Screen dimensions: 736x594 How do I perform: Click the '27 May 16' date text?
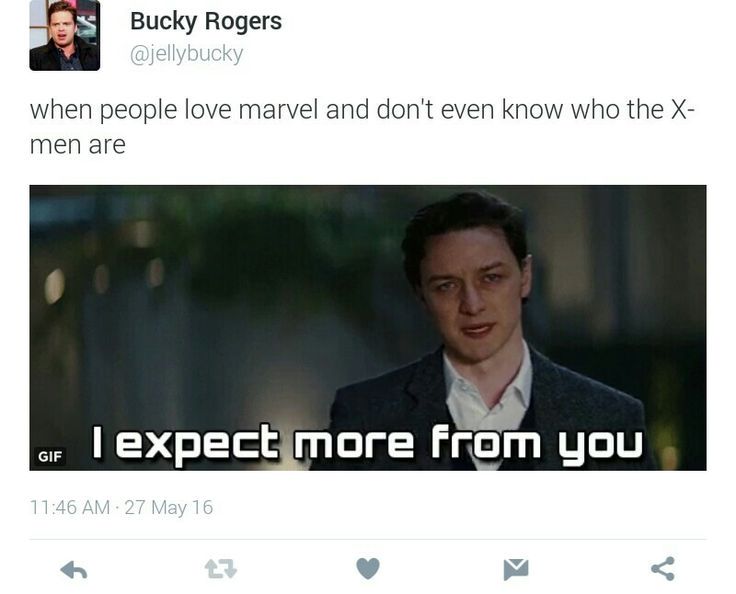[x=169, y=508]
